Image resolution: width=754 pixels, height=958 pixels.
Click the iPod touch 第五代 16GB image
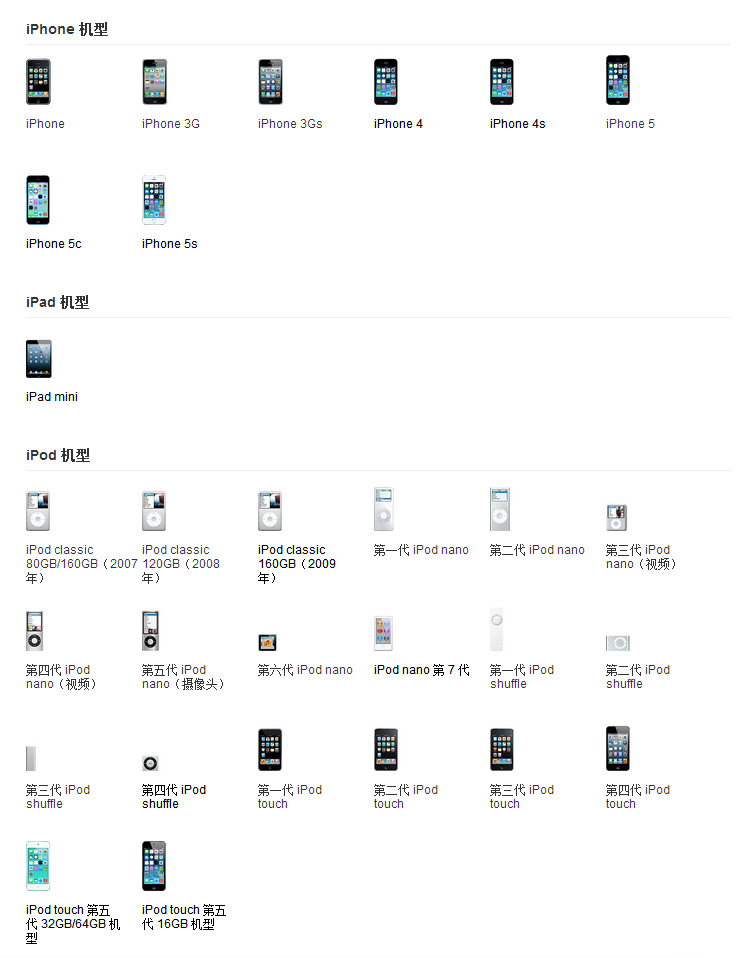154,866
